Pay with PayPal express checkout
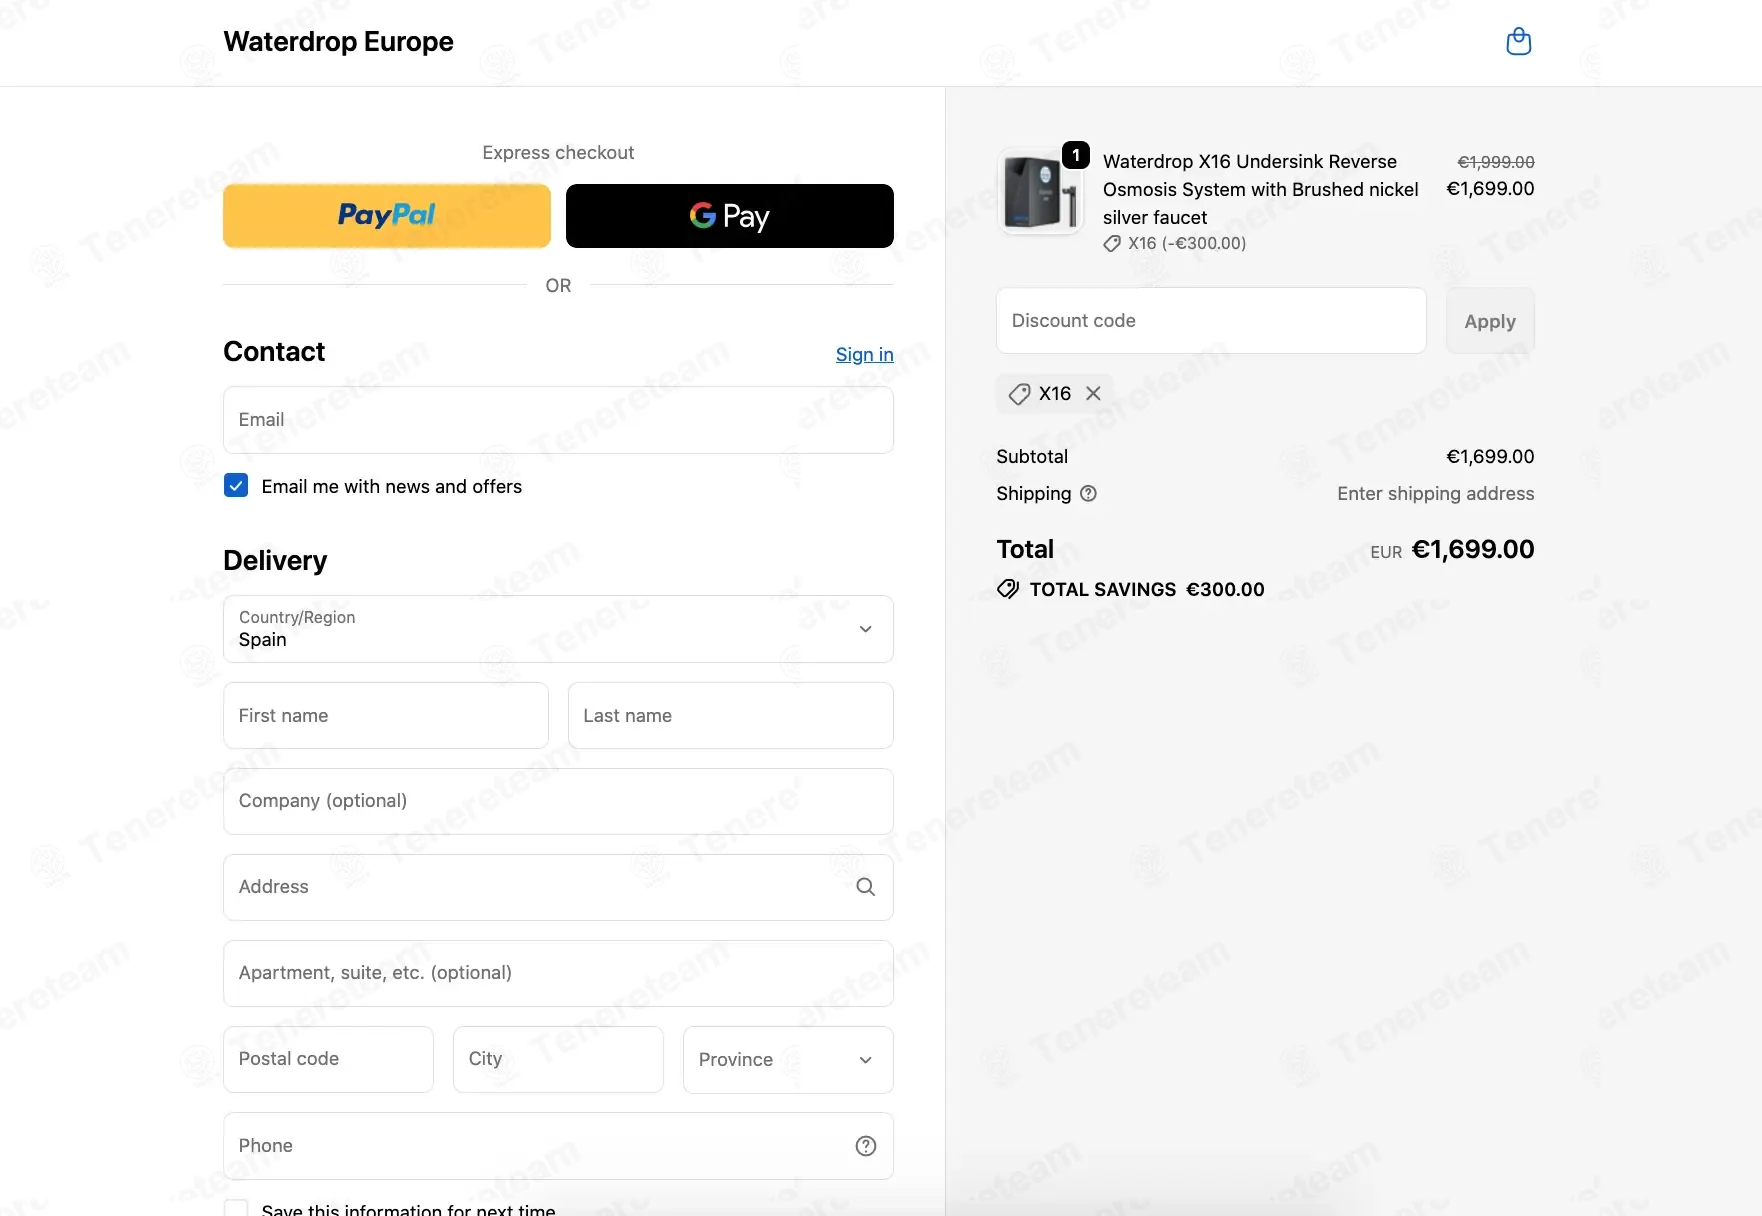 click(x=387, y=216)
